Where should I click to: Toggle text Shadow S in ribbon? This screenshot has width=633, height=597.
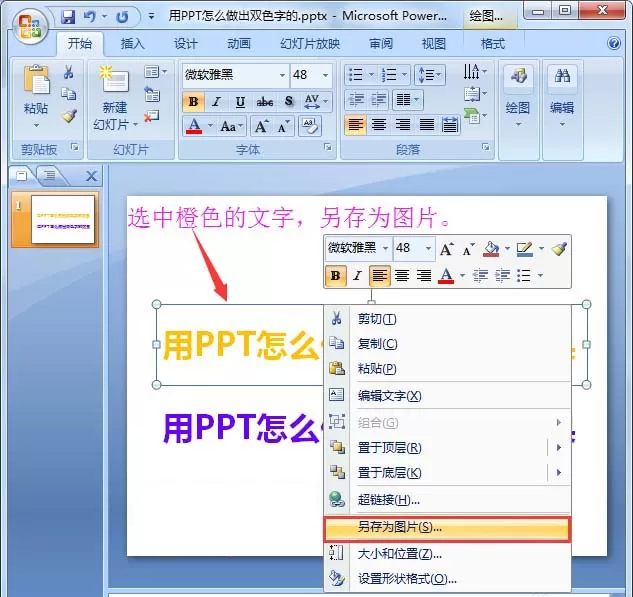click(289, 101)
